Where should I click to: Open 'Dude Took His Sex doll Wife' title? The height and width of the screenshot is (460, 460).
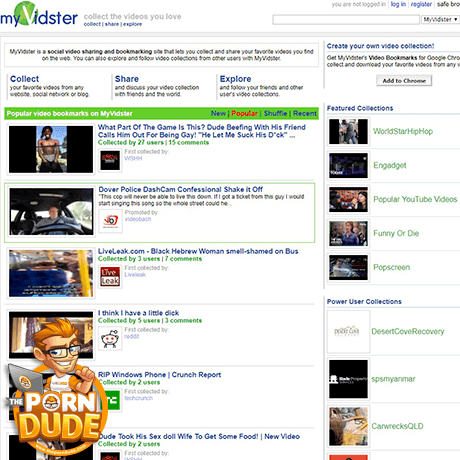[x=199, y=436]
